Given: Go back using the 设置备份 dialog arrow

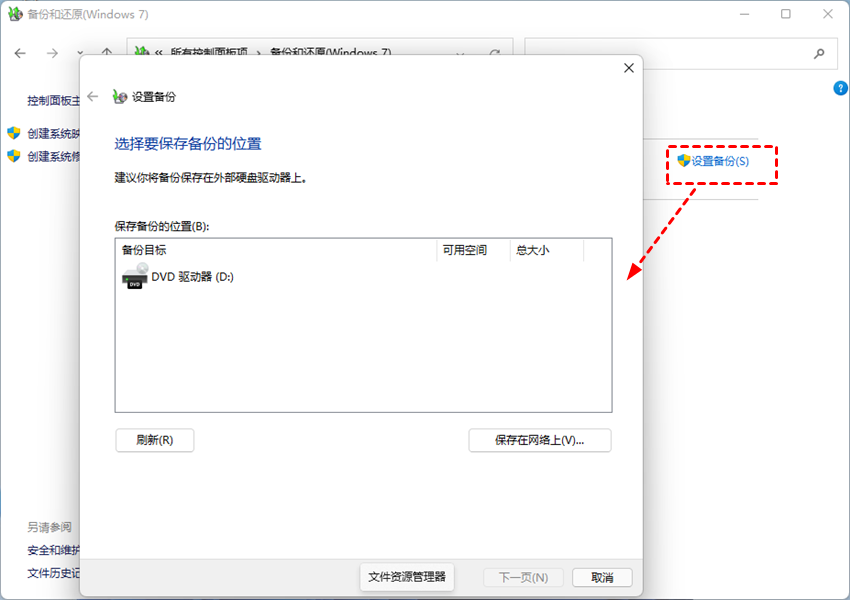Looking at the screenshot, I should 93,96.
